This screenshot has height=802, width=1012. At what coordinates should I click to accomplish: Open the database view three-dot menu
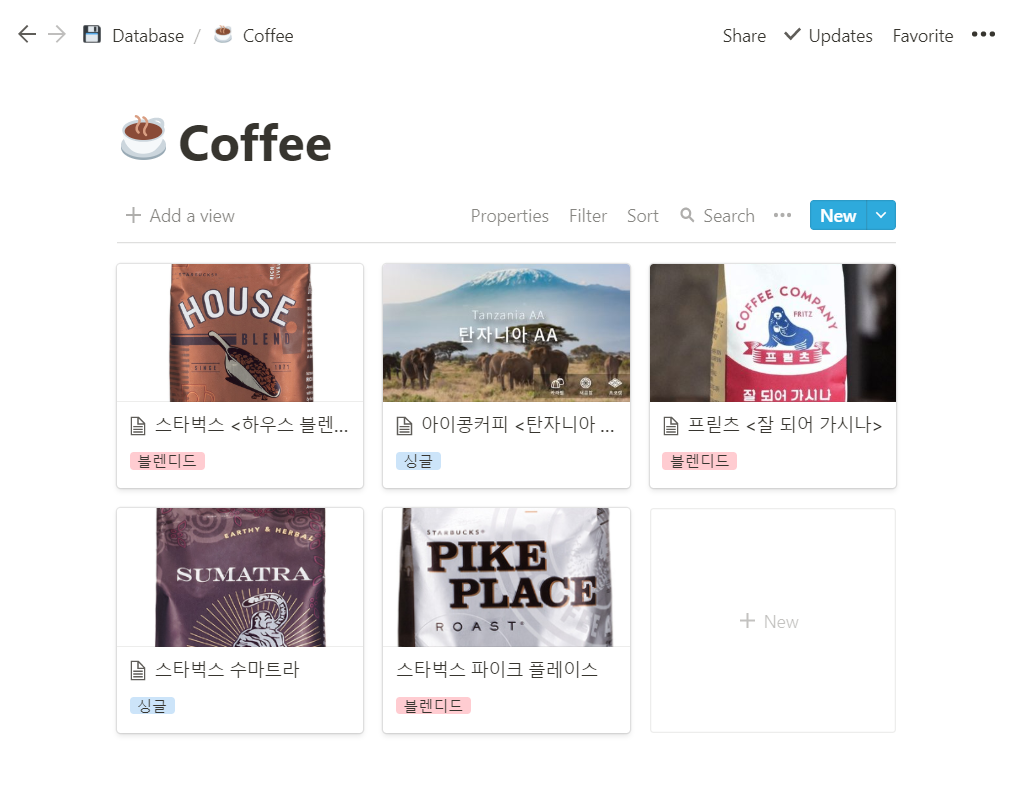click(782, 216)
